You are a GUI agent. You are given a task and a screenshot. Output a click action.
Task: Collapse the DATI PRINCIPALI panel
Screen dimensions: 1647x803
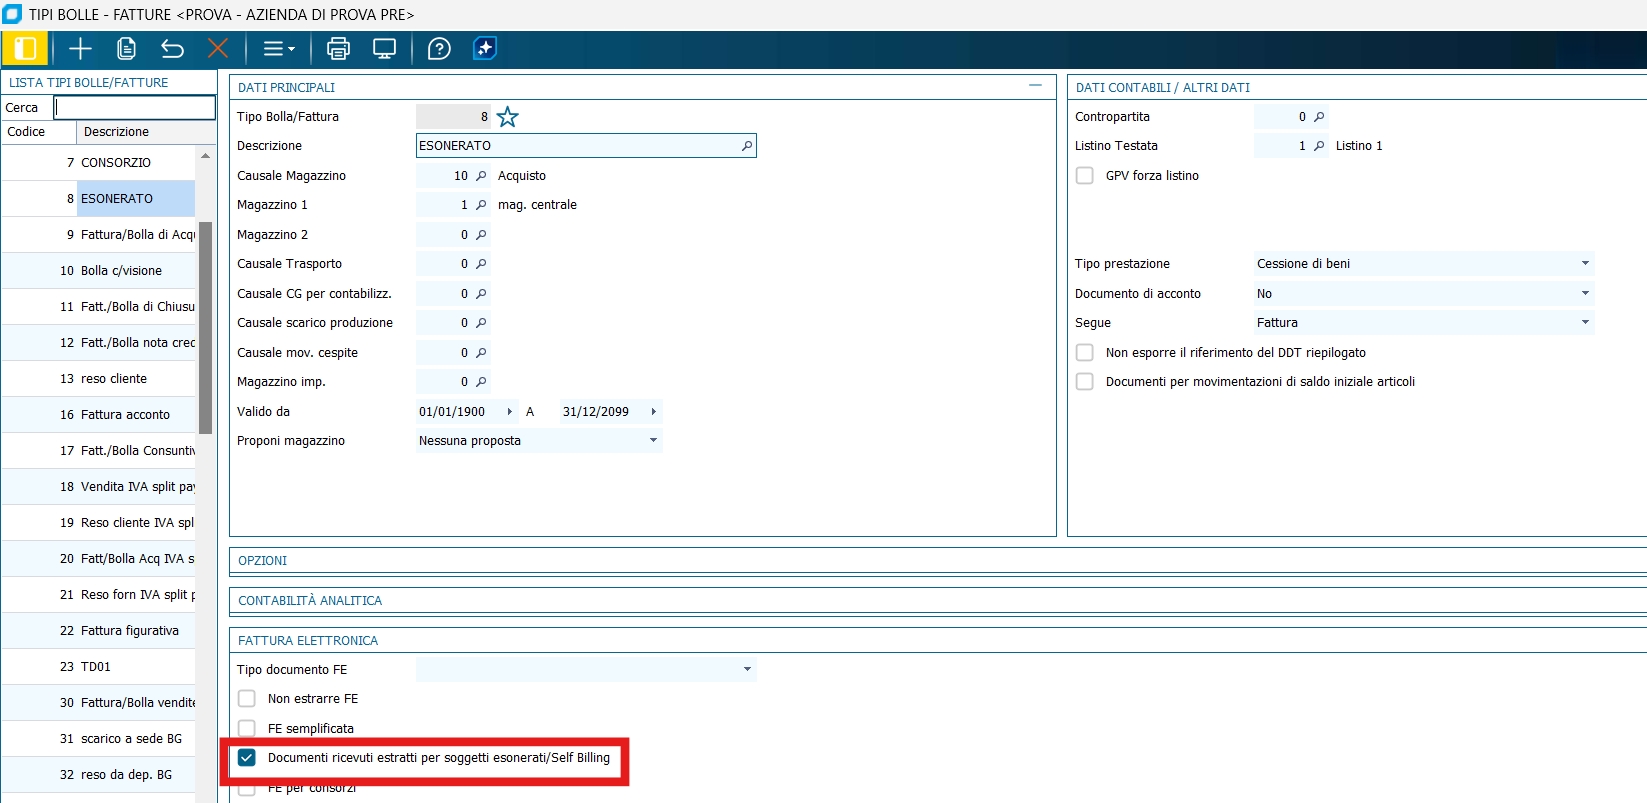tap(1035, 86)
